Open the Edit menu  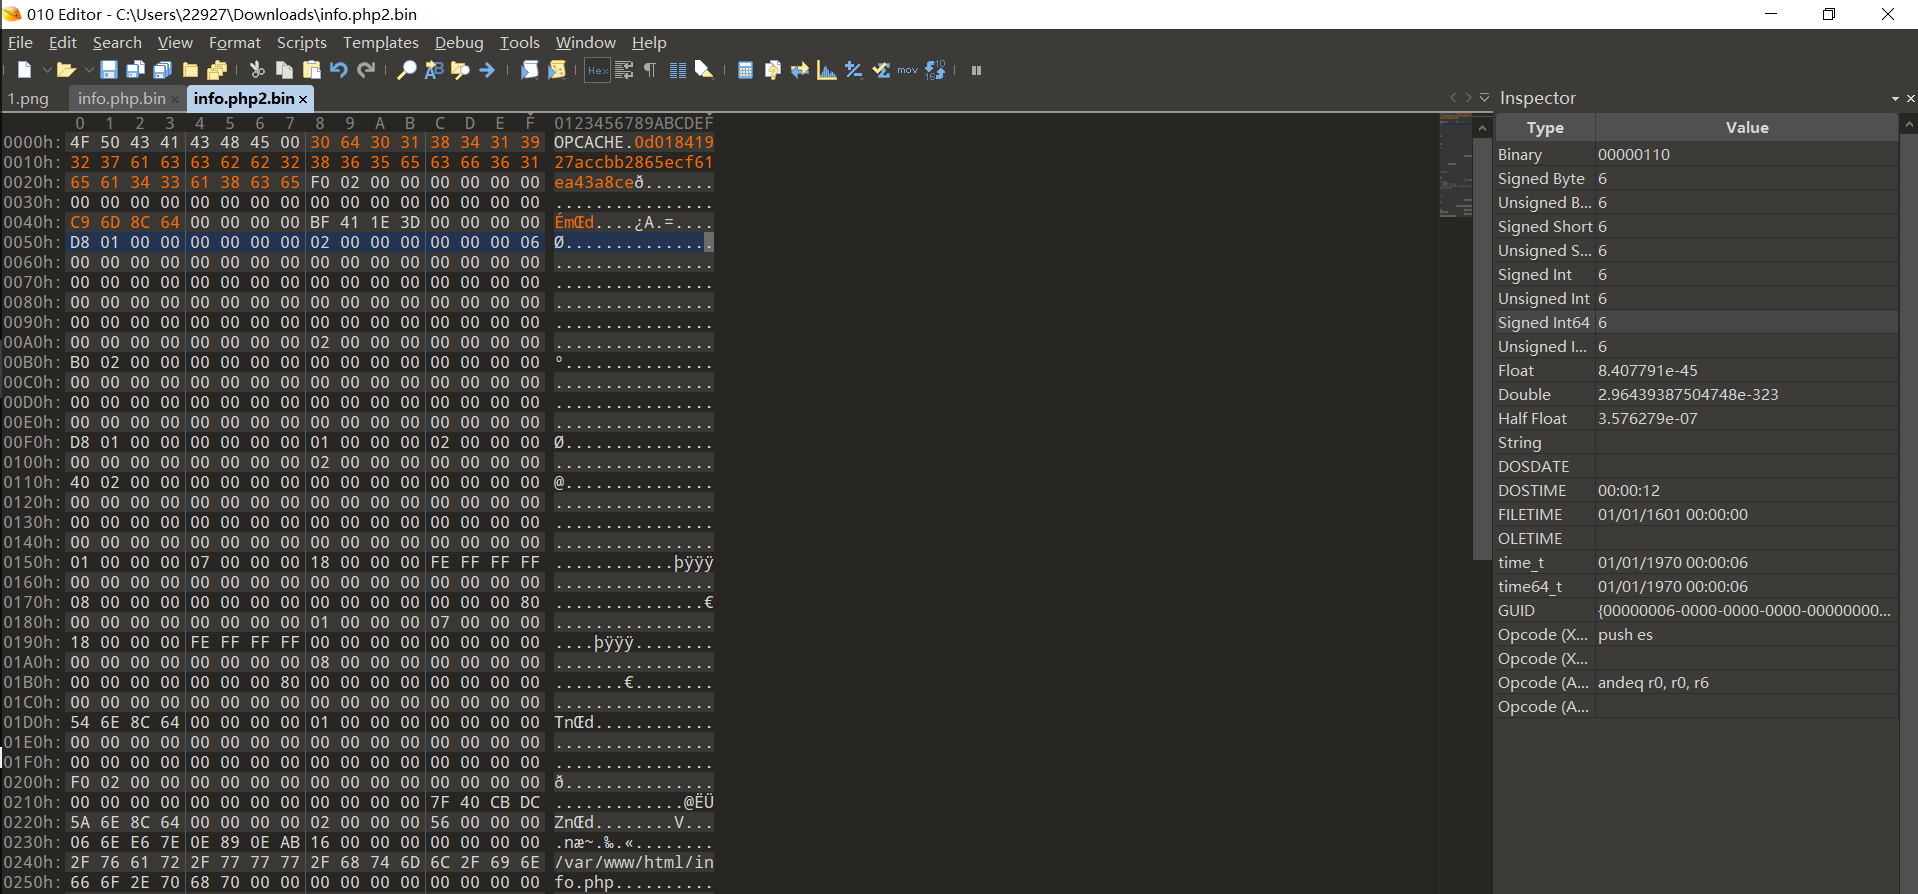click(62, 43)
